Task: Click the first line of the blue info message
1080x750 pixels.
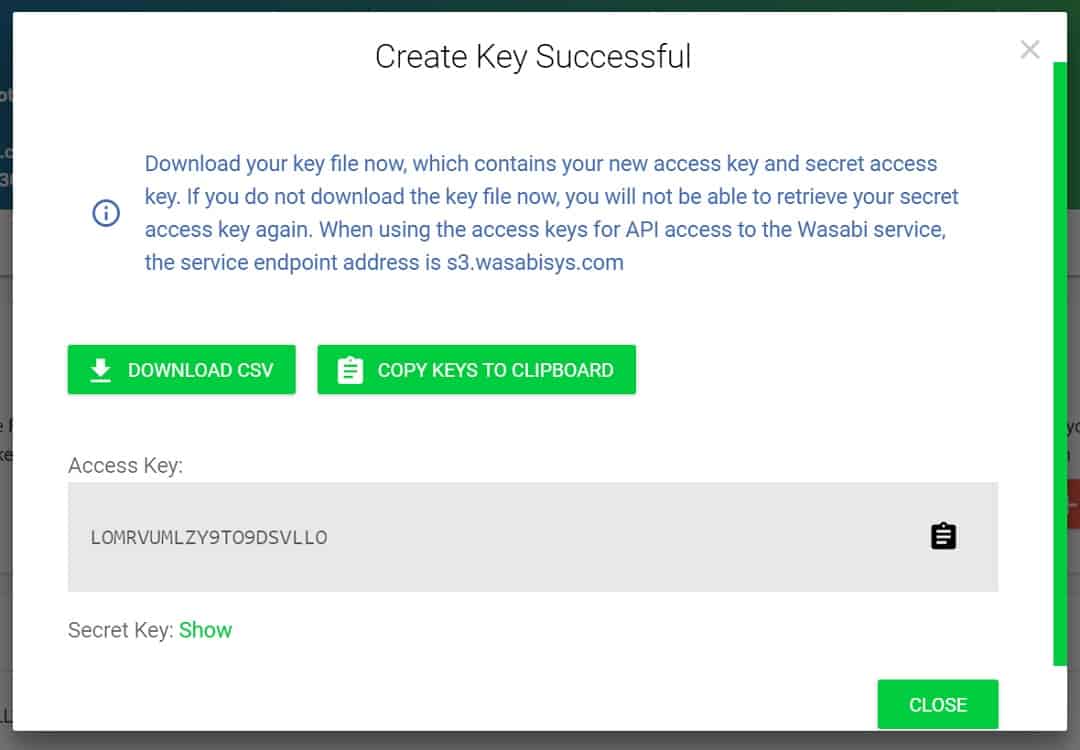Action: point(541,164)
